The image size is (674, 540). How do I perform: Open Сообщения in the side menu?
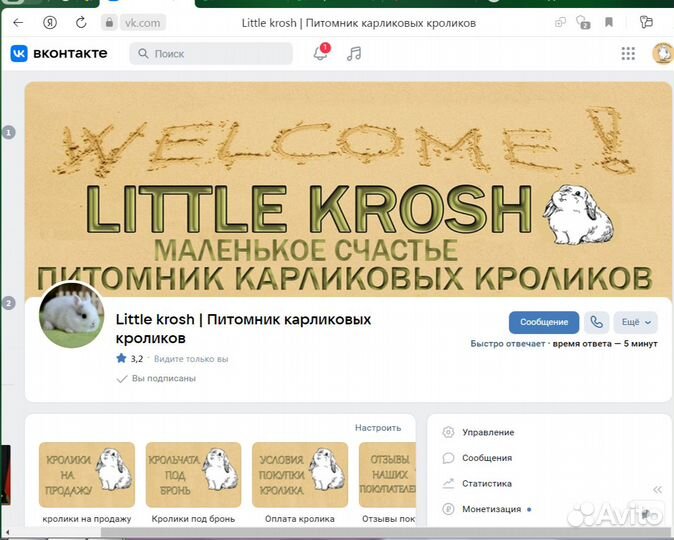coord(487,458)
